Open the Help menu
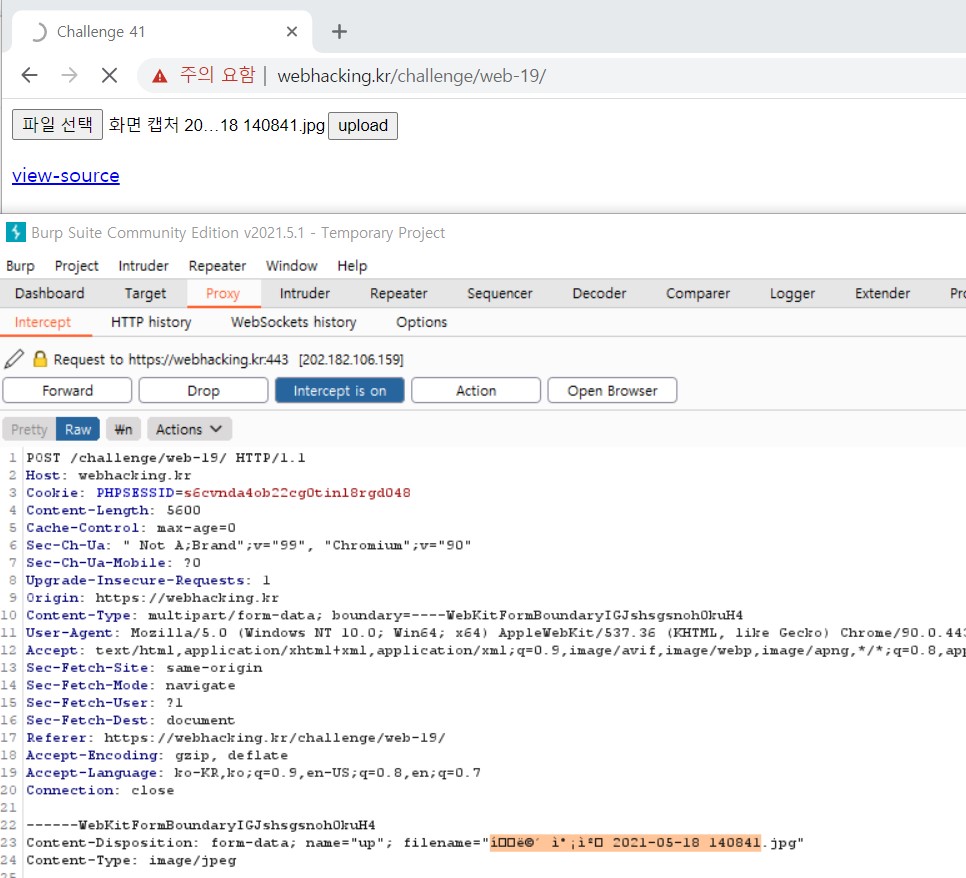Image resolution: width=966 pixels, height=878 pixels. click(352, 266)
